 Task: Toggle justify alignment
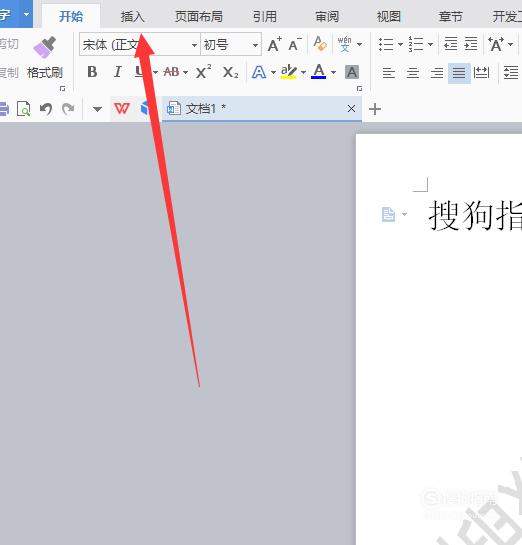pos(459,73)
